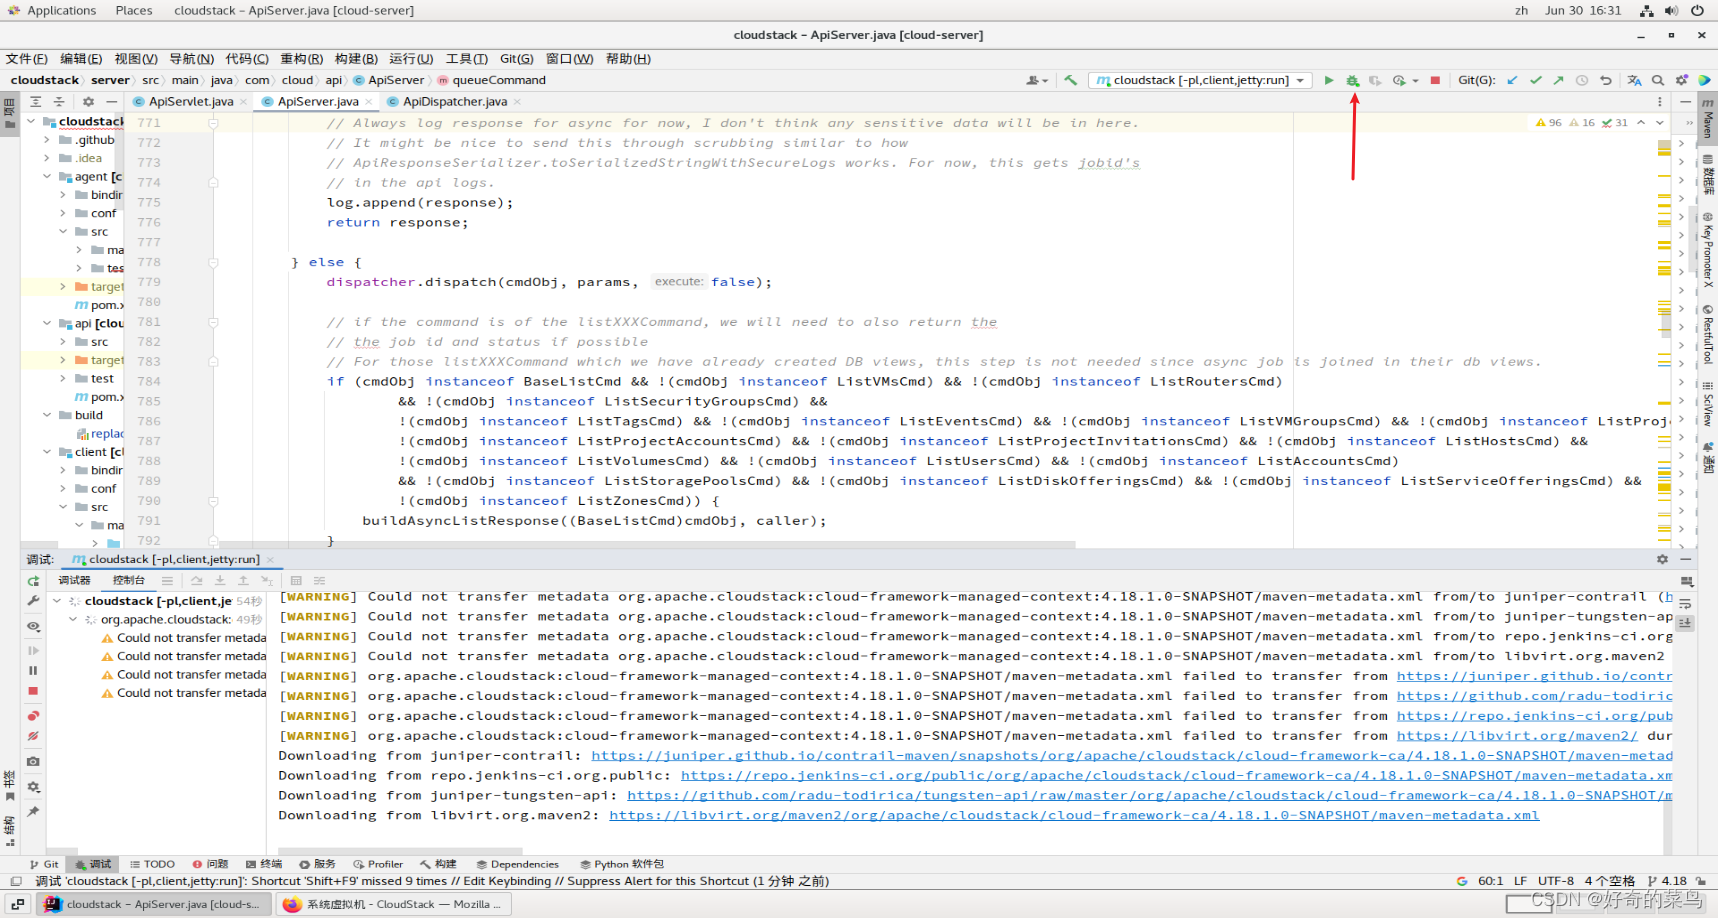This screenshot has width=1718, height=918.
Task: Open the run configuration dropdown cloudstack [-pl,client,jetty:run]
Action: pyautogui.click(x=1199, y=80)
